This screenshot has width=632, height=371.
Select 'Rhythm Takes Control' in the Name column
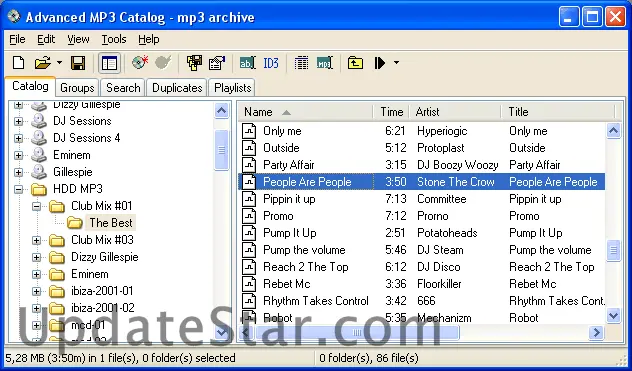point(316,301)
